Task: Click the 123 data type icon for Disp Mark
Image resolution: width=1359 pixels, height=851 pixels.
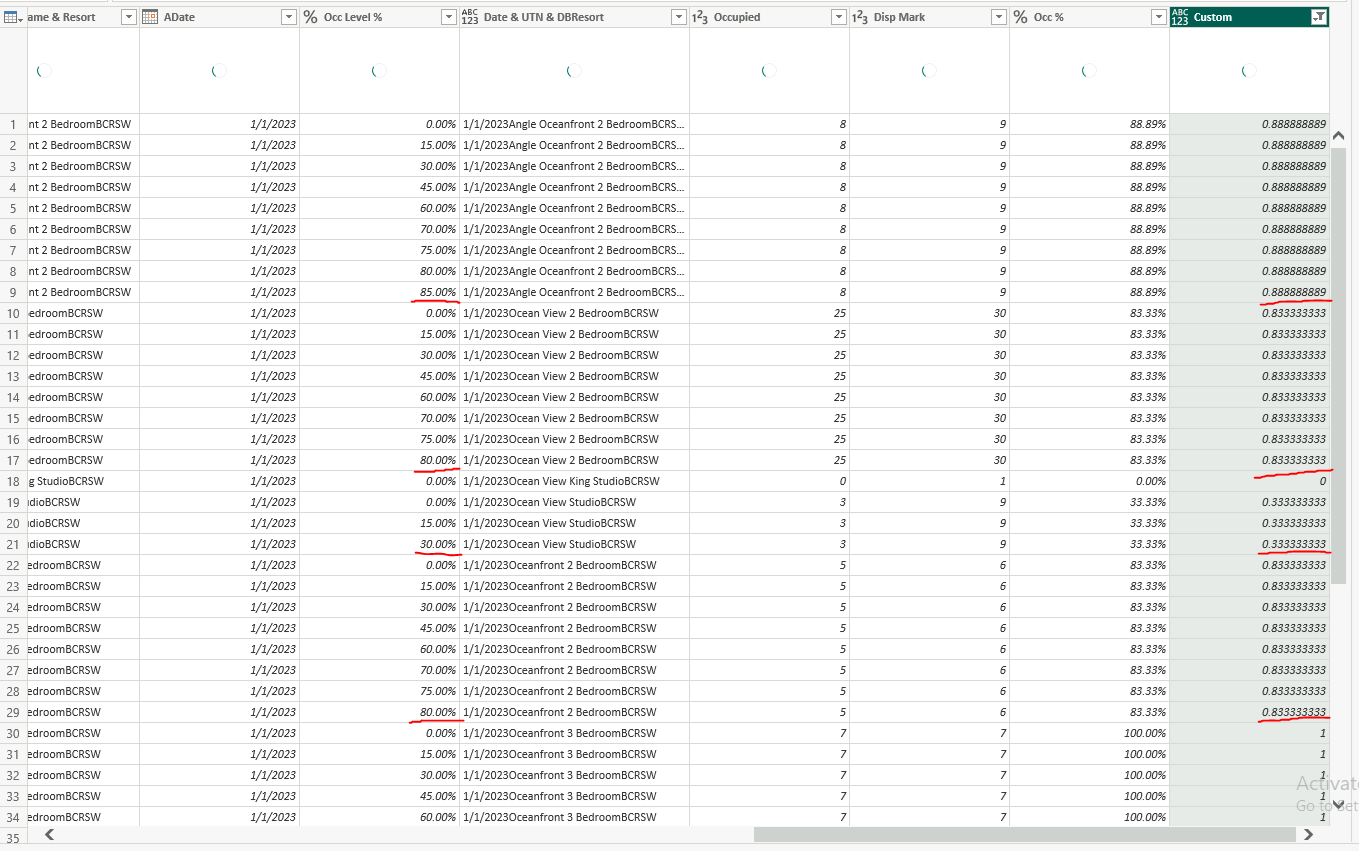Action: tap(860, 17)
